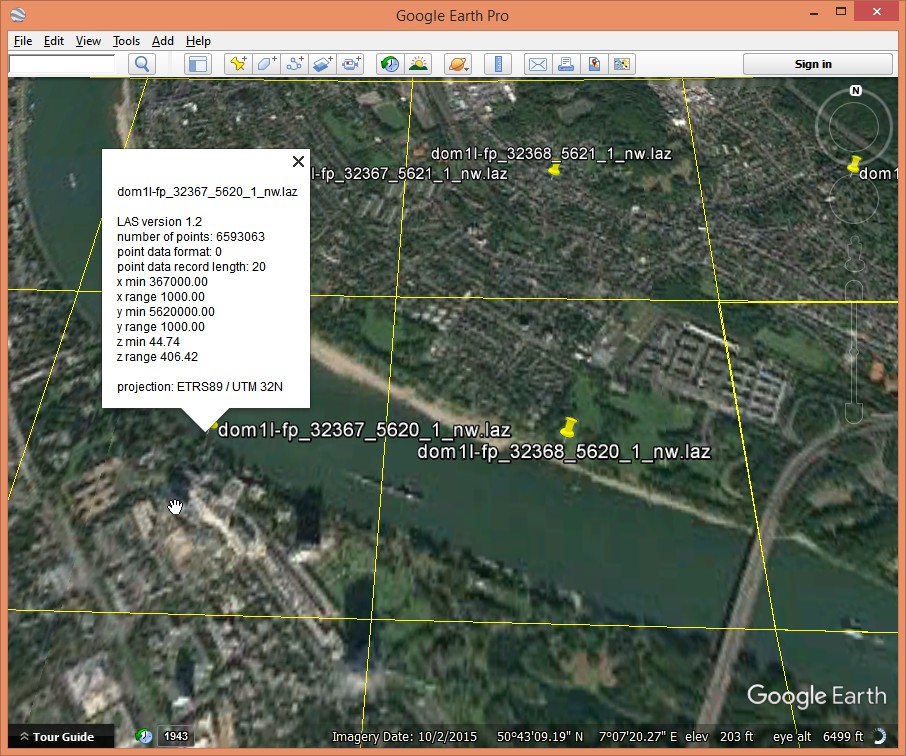Expand the Tour Guide panel
The image size is (906, 756).
pos(57,737)
